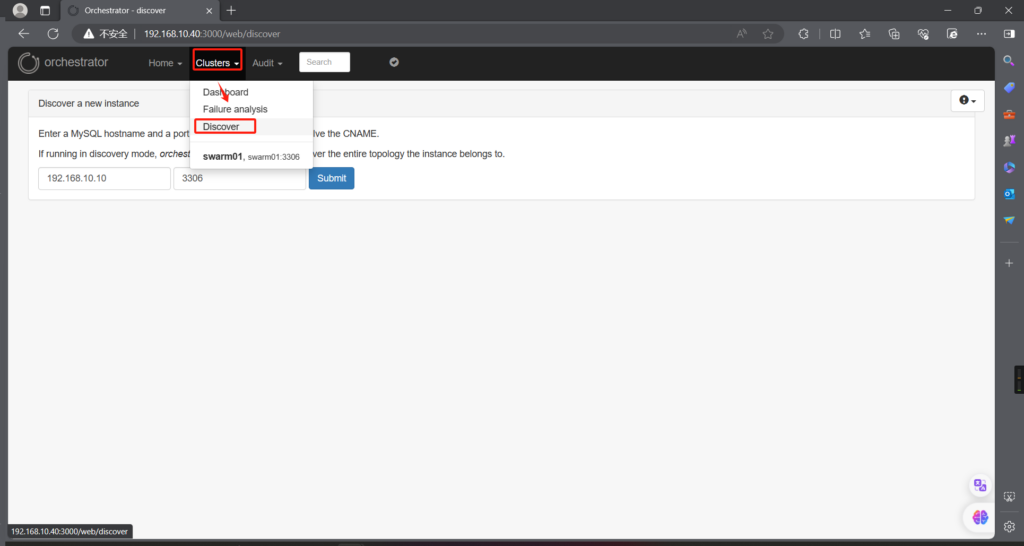
Task: Click the checkmark status icon in navbar
Action: [394, 62]
